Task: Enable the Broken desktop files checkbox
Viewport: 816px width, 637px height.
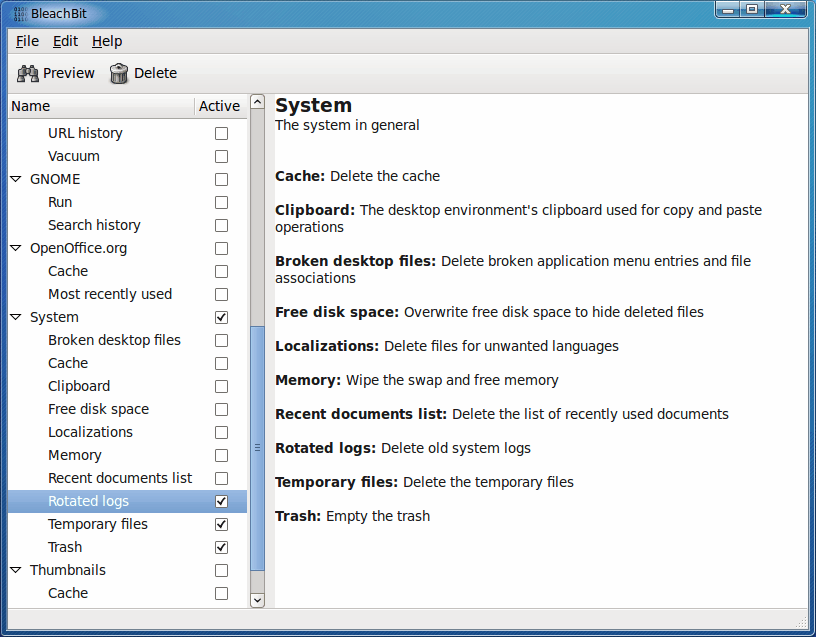Action: pyautogui.click(x=221, y=340)
